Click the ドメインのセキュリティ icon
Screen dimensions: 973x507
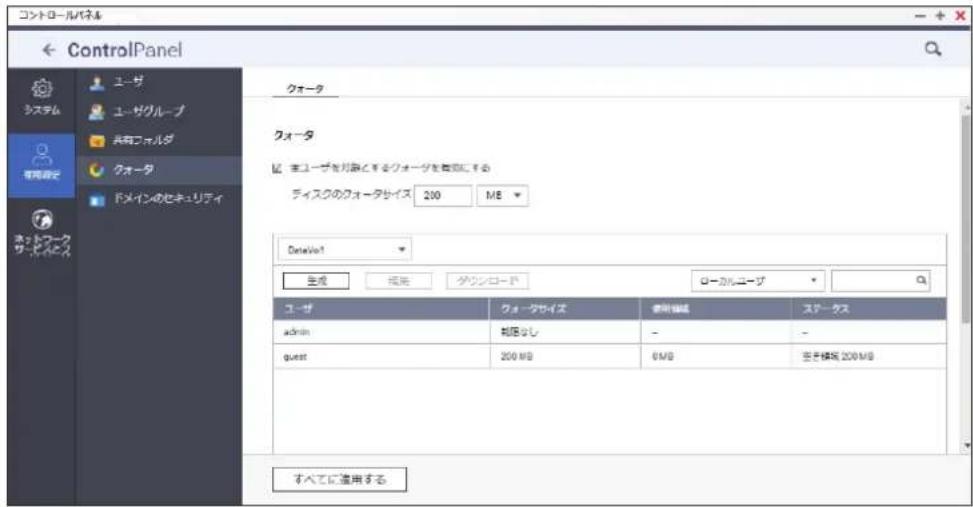(97, 200)
